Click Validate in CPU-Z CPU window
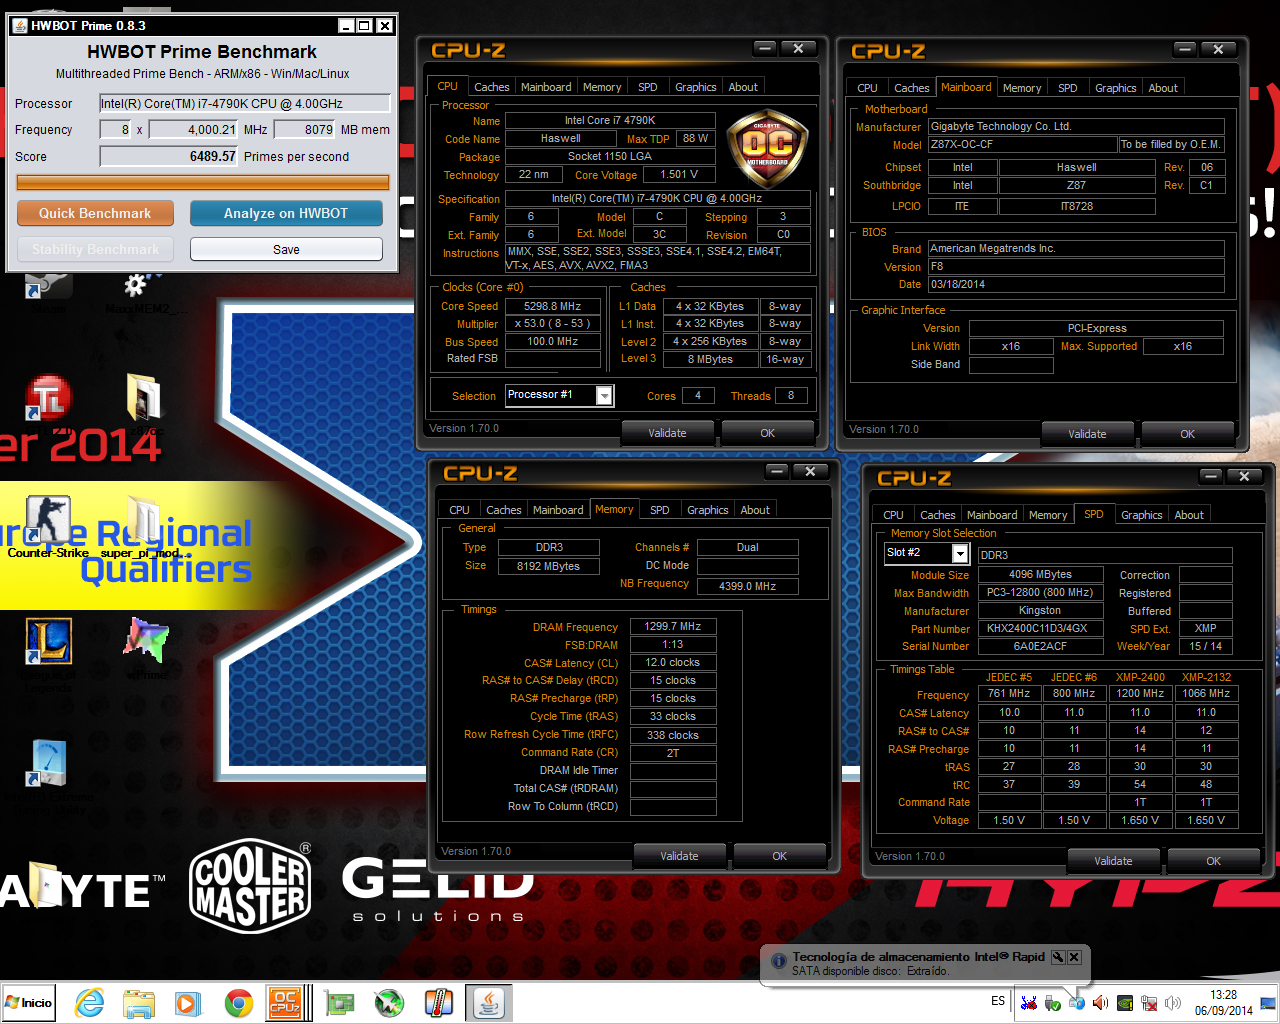The height and width of the screenshot is (1024, 1280). click(x=667, y=433)
